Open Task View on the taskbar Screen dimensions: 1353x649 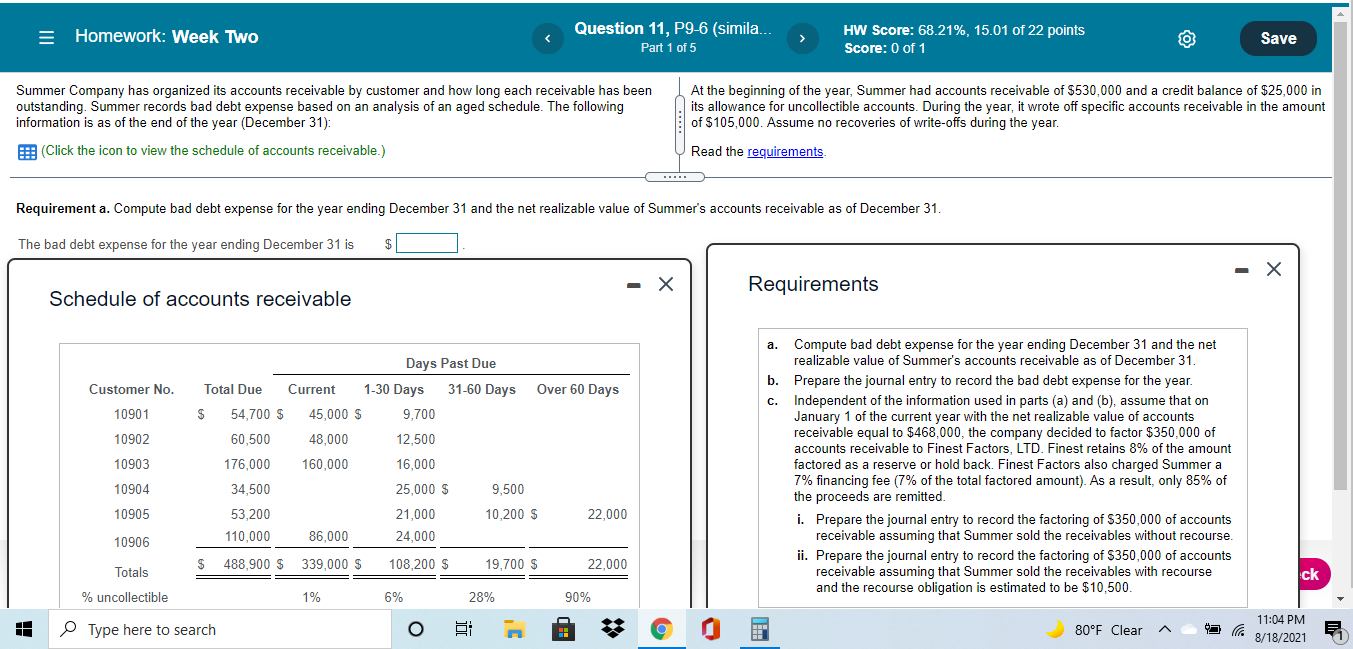463,629
